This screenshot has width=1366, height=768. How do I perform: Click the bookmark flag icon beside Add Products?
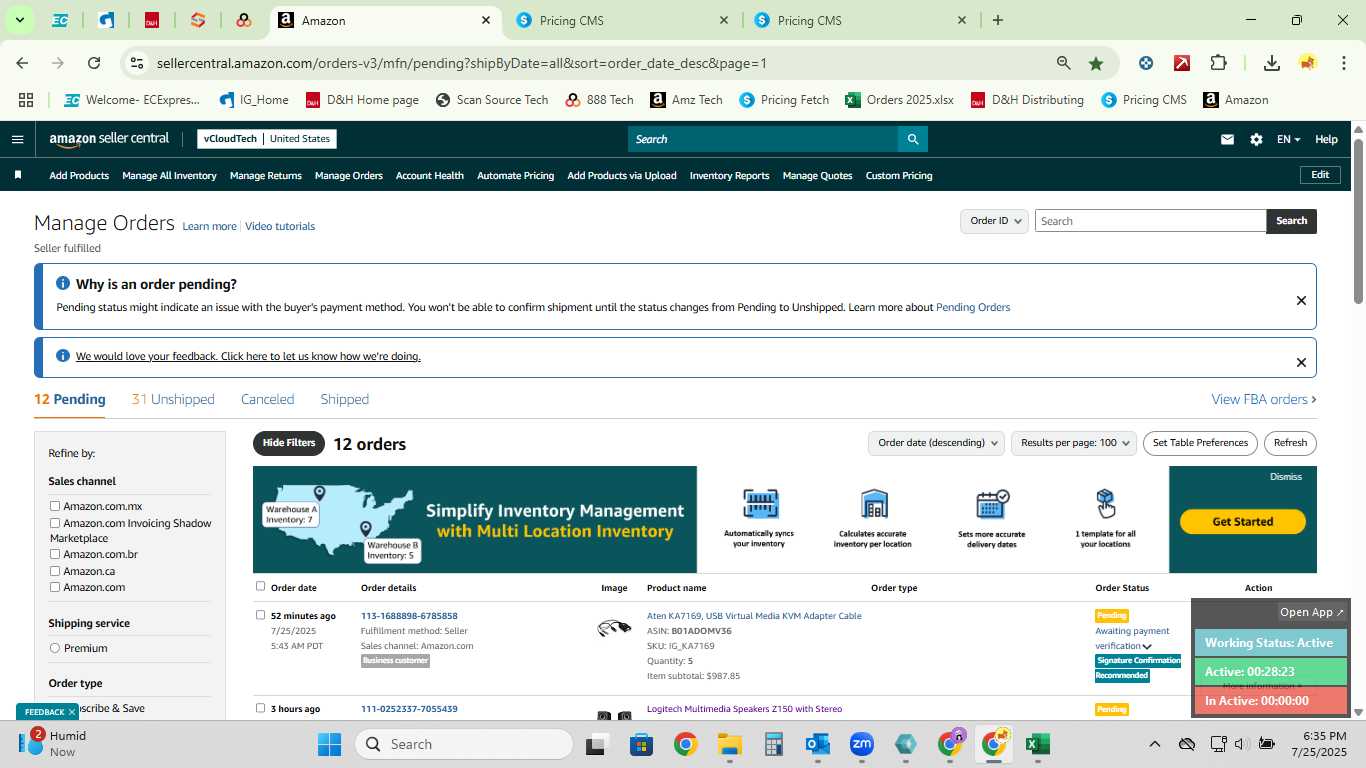[x=18, y=175]
